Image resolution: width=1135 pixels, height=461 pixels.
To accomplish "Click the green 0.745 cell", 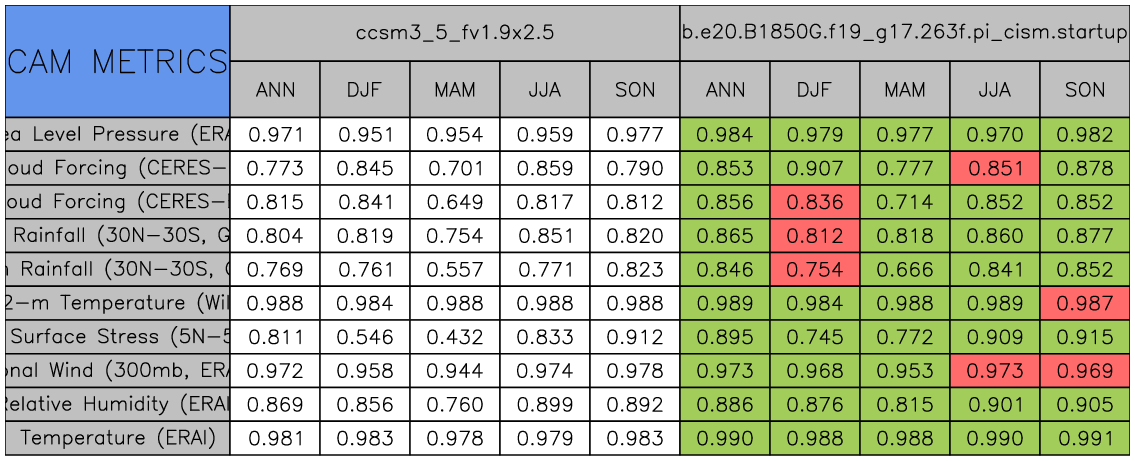I will [x=814, y=336].
